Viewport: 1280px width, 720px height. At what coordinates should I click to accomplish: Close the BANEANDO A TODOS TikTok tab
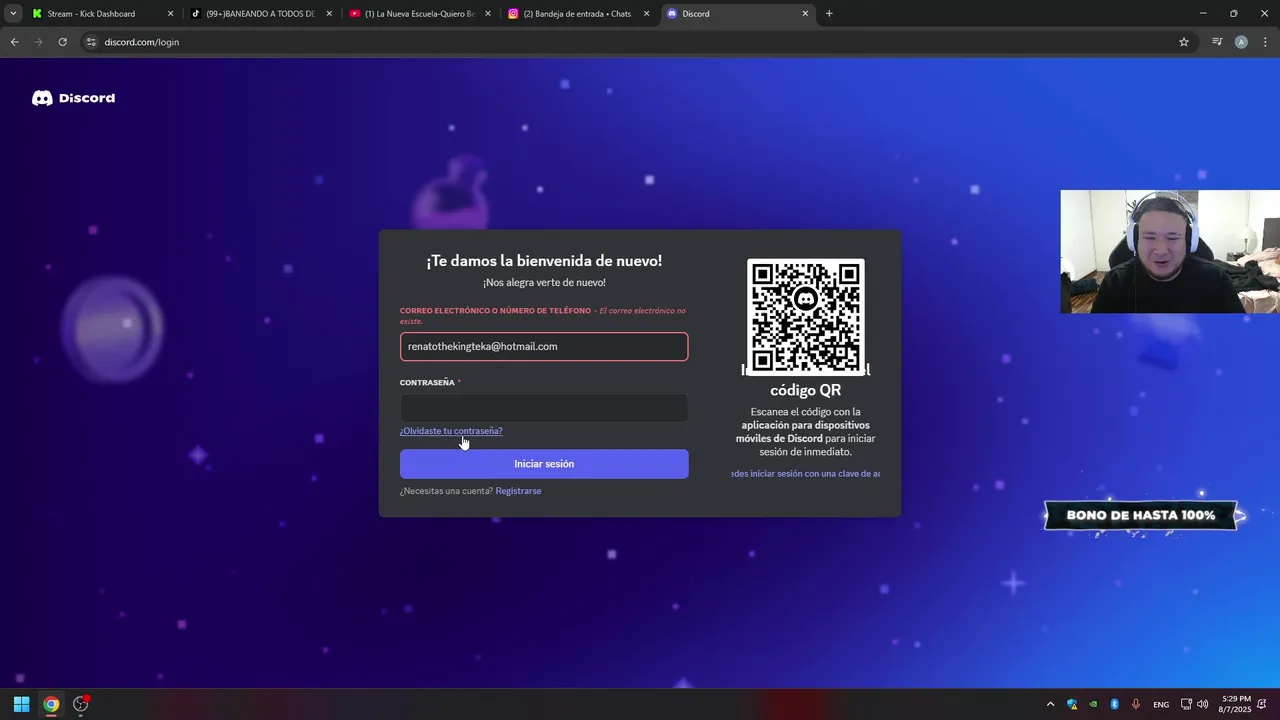coord(329,14)
